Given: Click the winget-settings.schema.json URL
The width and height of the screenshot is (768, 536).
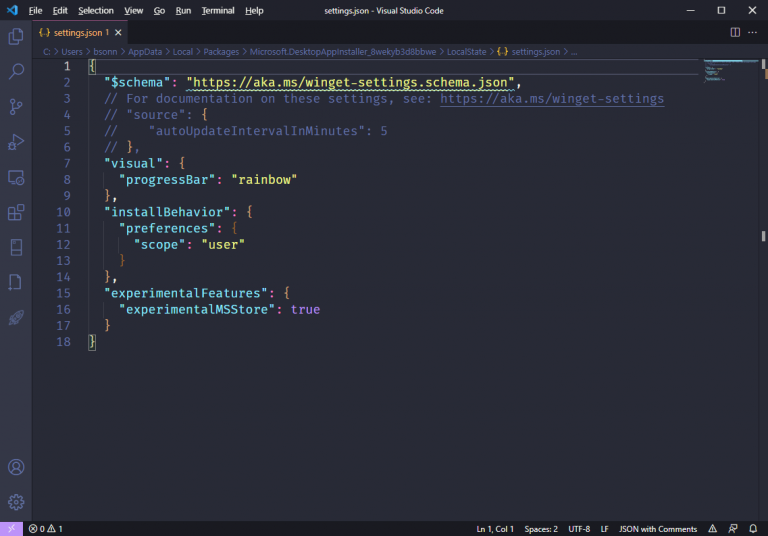Looking at the screenshot, I should 351,82.
